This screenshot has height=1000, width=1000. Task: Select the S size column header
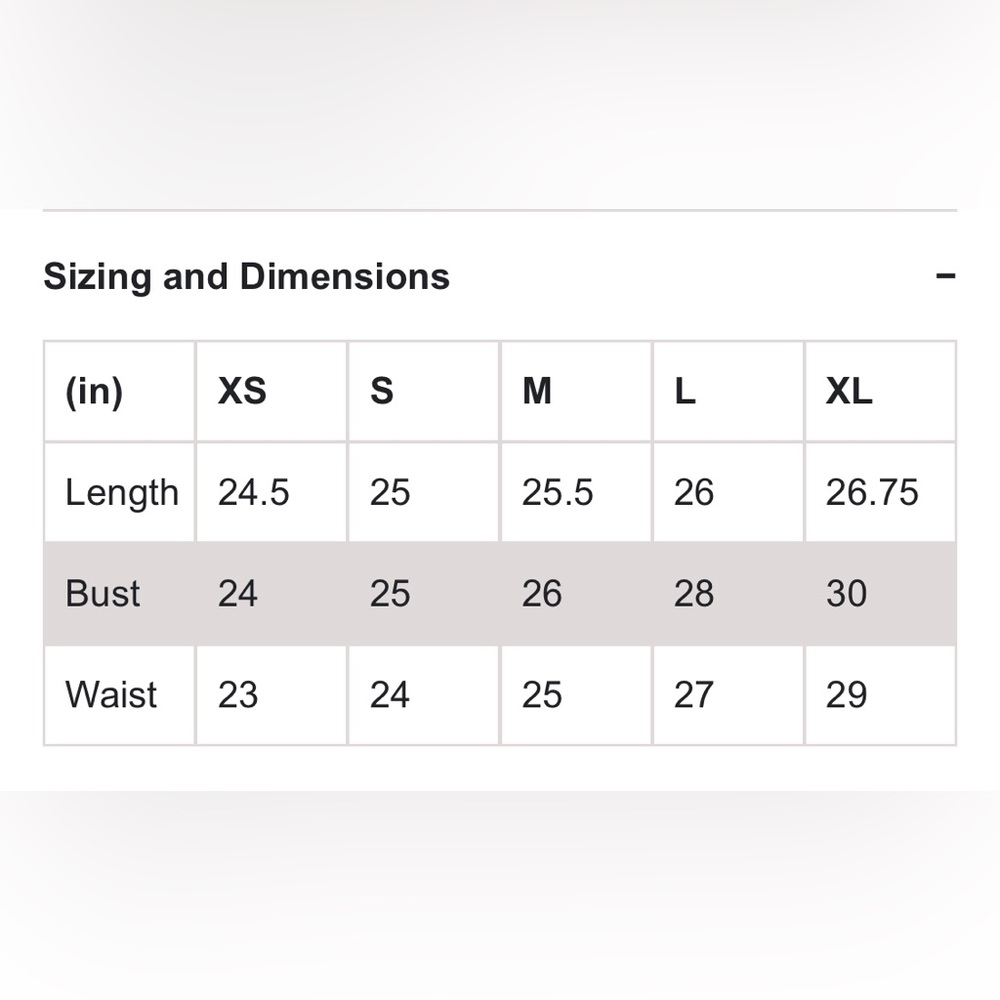click(x=381, y=391)
